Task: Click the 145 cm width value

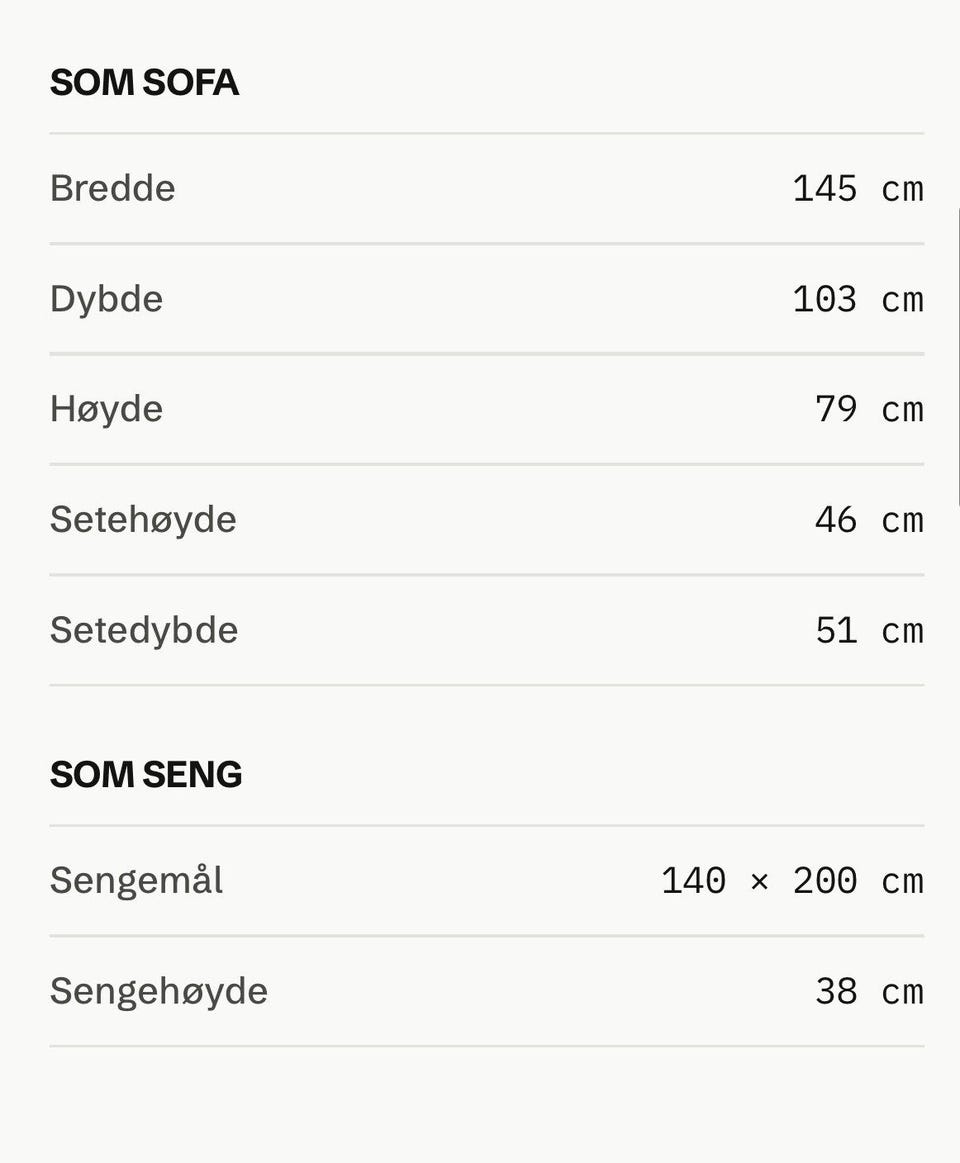Action: point(858,188)
